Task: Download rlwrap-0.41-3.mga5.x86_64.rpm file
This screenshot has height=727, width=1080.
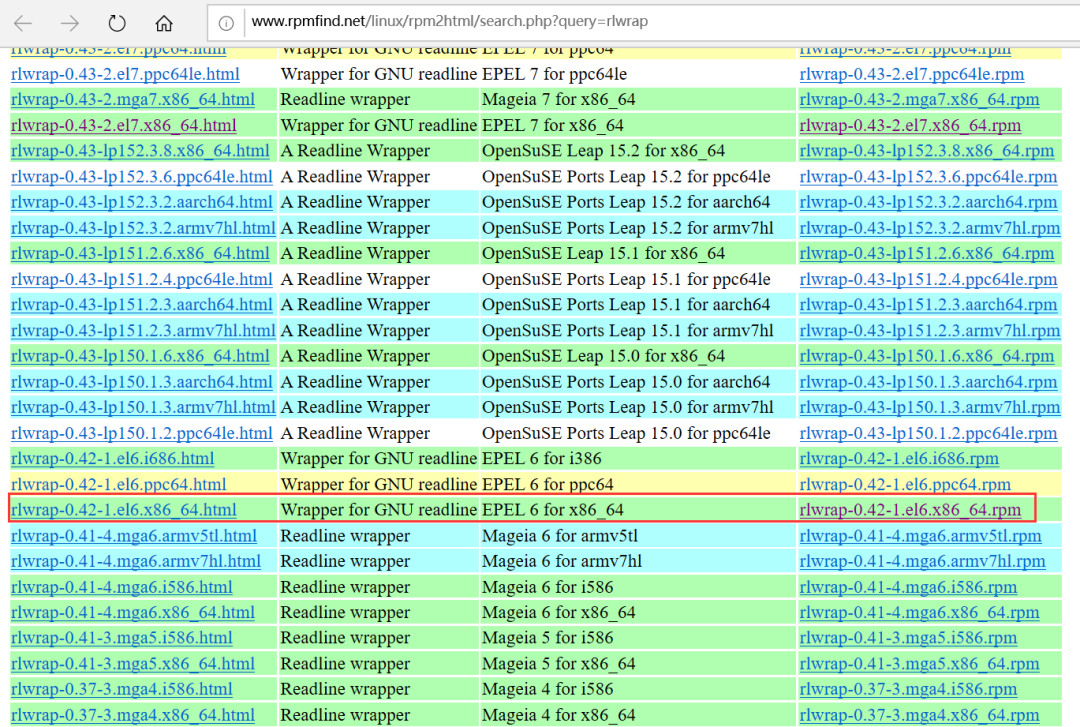Action: coord(919,664)
